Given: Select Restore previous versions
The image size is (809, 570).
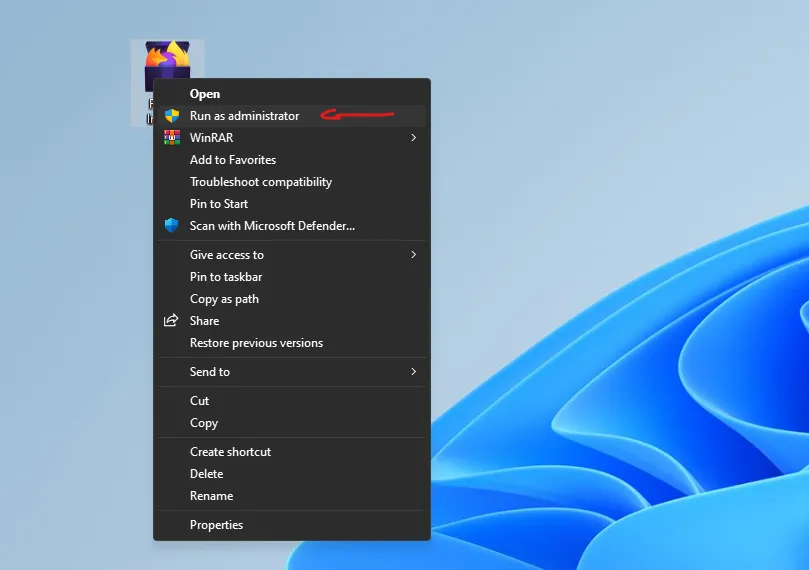Looking at the screenshot, I should pos(256,343).
